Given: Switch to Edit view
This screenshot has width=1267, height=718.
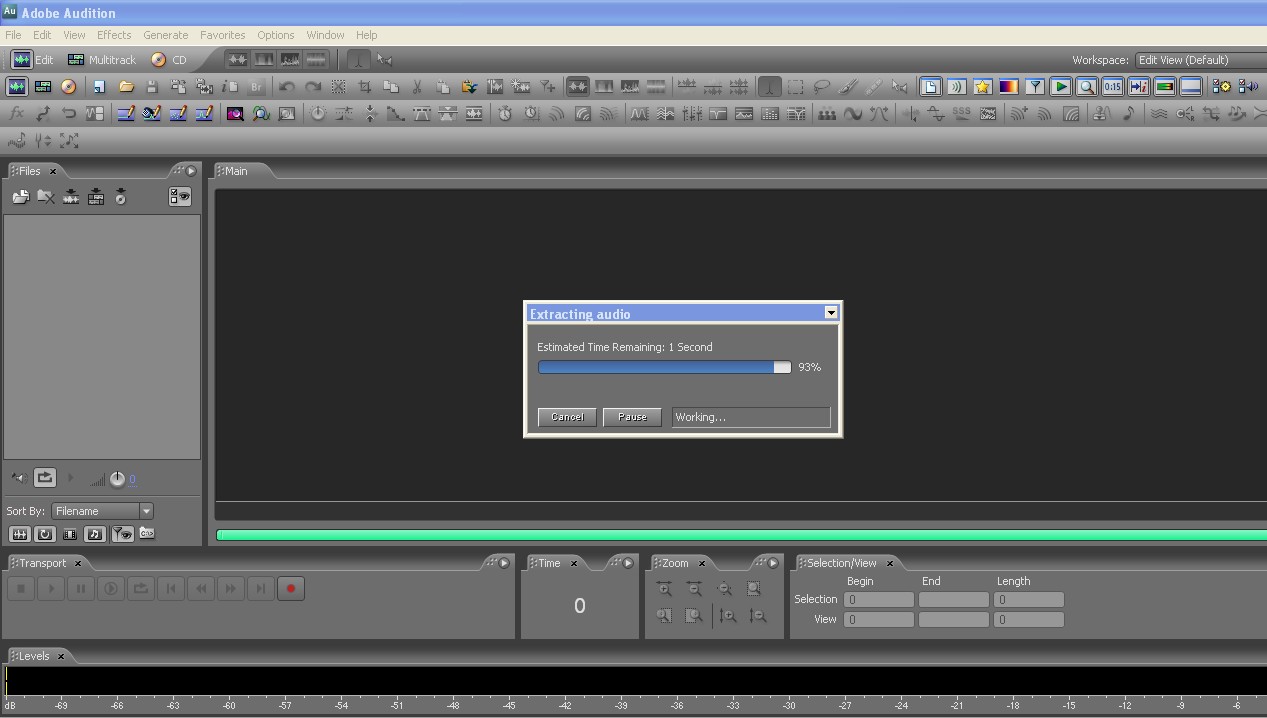Looking at the screenshot, I should tap(32, 60).
